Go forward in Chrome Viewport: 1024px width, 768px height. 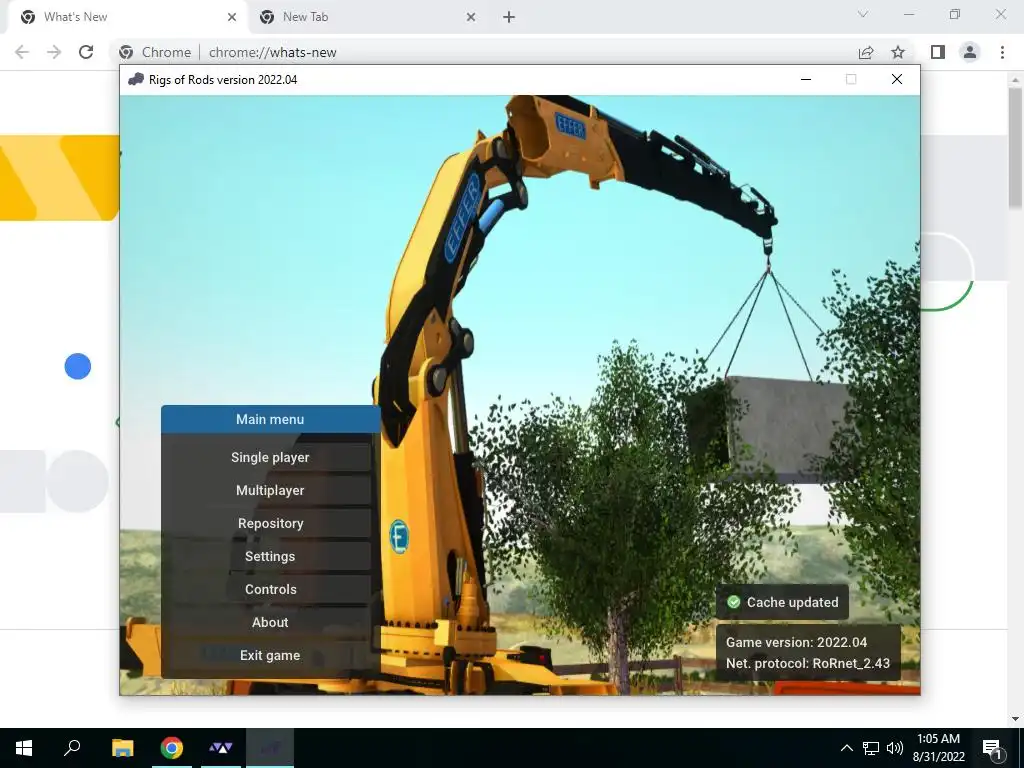tap(54, 52)
